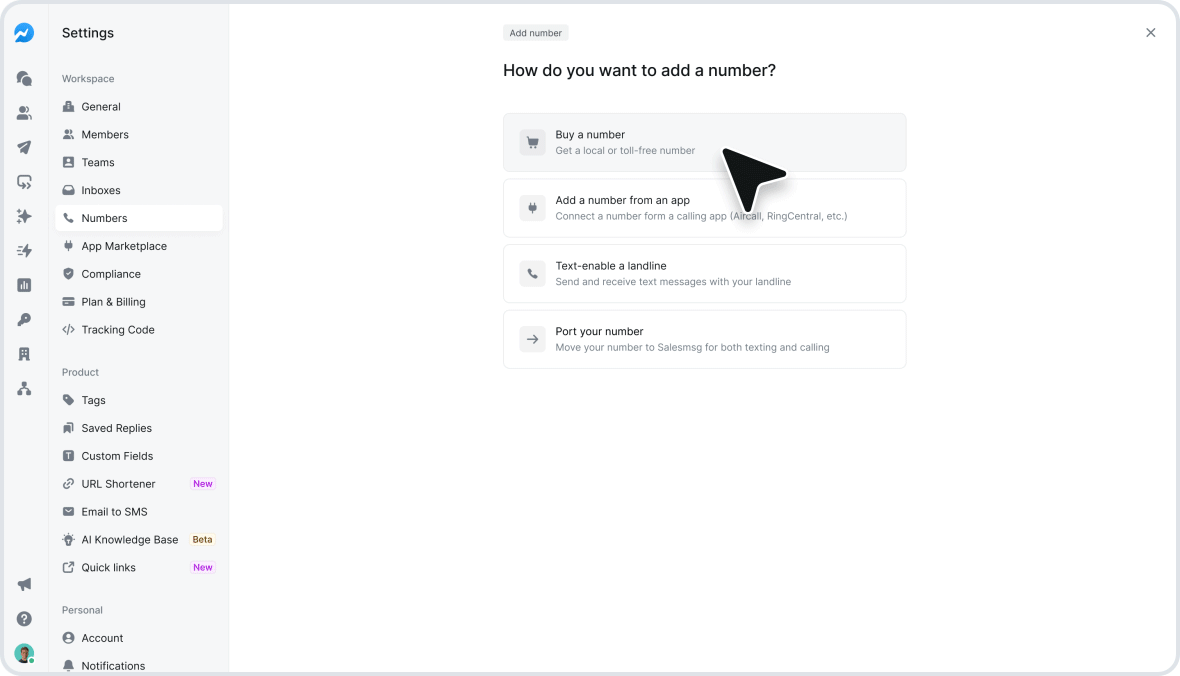1180x676 pixels.
Task: Click your profile avatar at bottom left
Action: (24, 652)
